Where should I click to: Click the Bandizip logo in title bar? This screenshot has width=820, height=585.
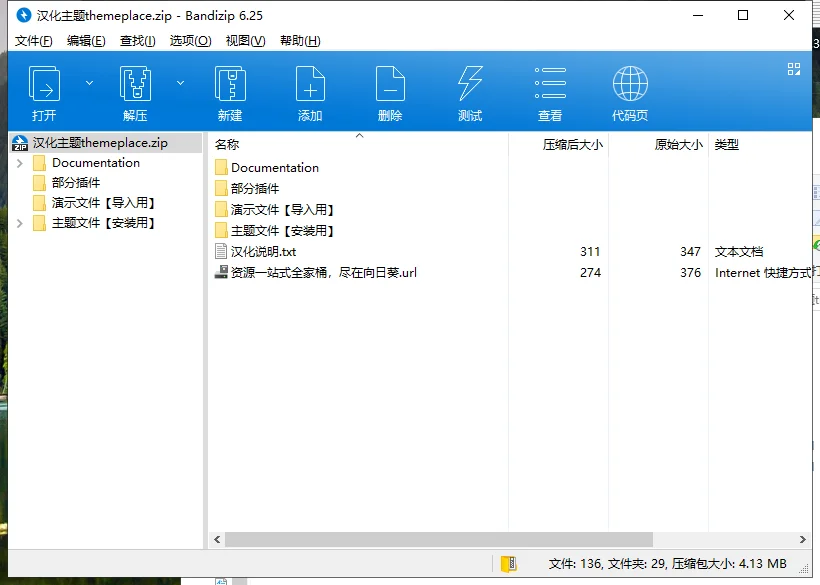pos(24,15)
